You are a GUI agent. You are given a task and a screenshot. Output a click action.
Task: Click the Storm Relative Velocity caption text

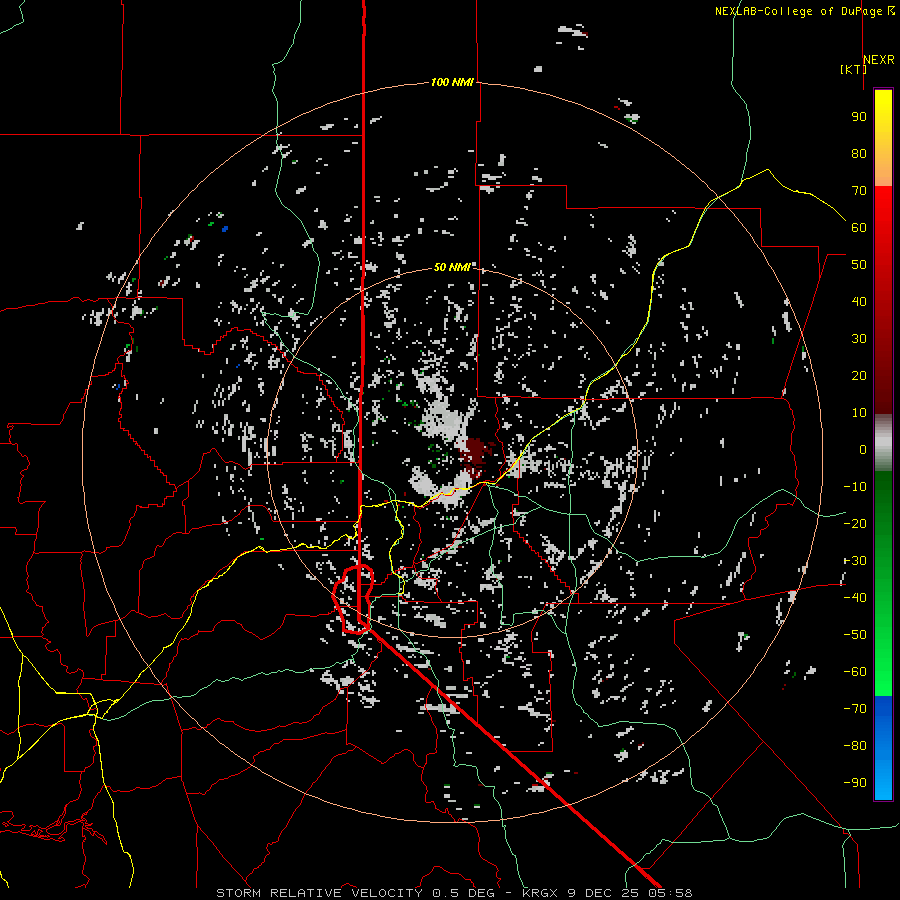point(454,893)
